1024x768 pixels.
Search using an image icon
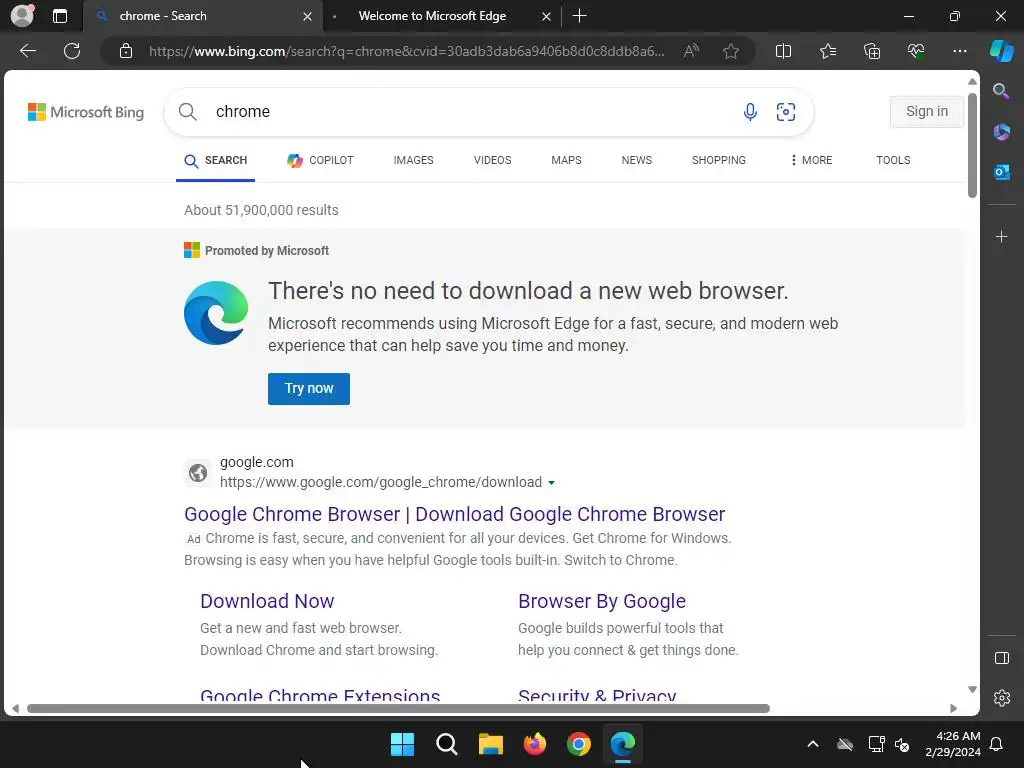786,112
